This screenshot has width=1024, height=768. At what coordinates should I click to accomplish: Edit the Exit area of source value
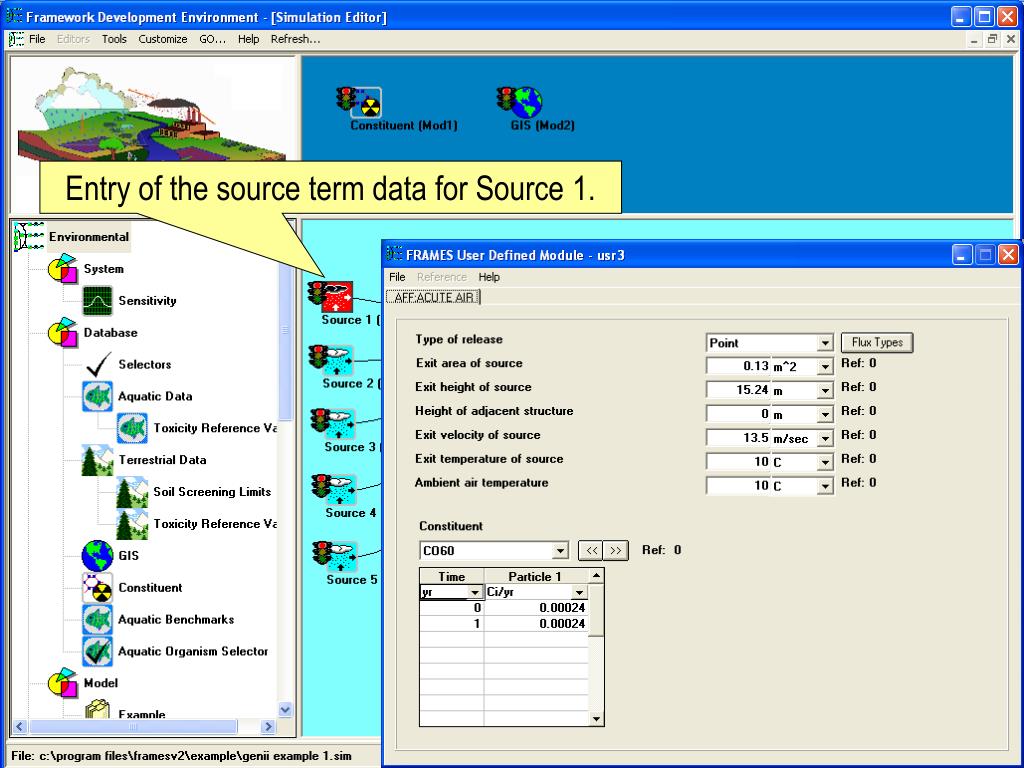(x=739, y=366)
